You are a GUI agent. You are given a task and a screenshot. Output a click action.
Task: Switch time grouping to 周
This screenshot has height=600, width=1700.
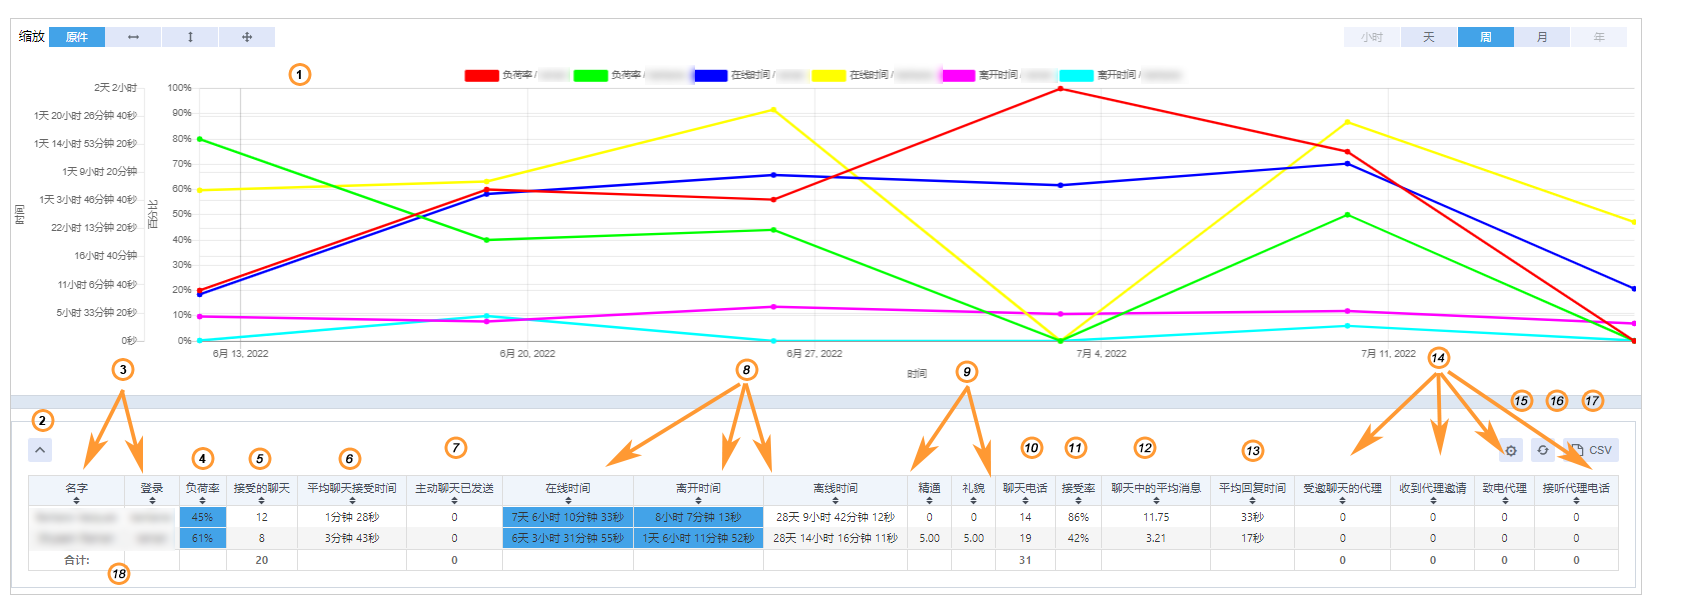pyautogui.click(x=1486, y=37)
